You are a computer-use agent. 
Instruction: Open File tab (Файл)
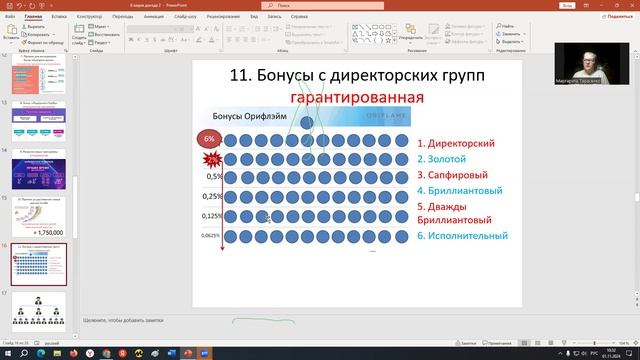[10, 17]
